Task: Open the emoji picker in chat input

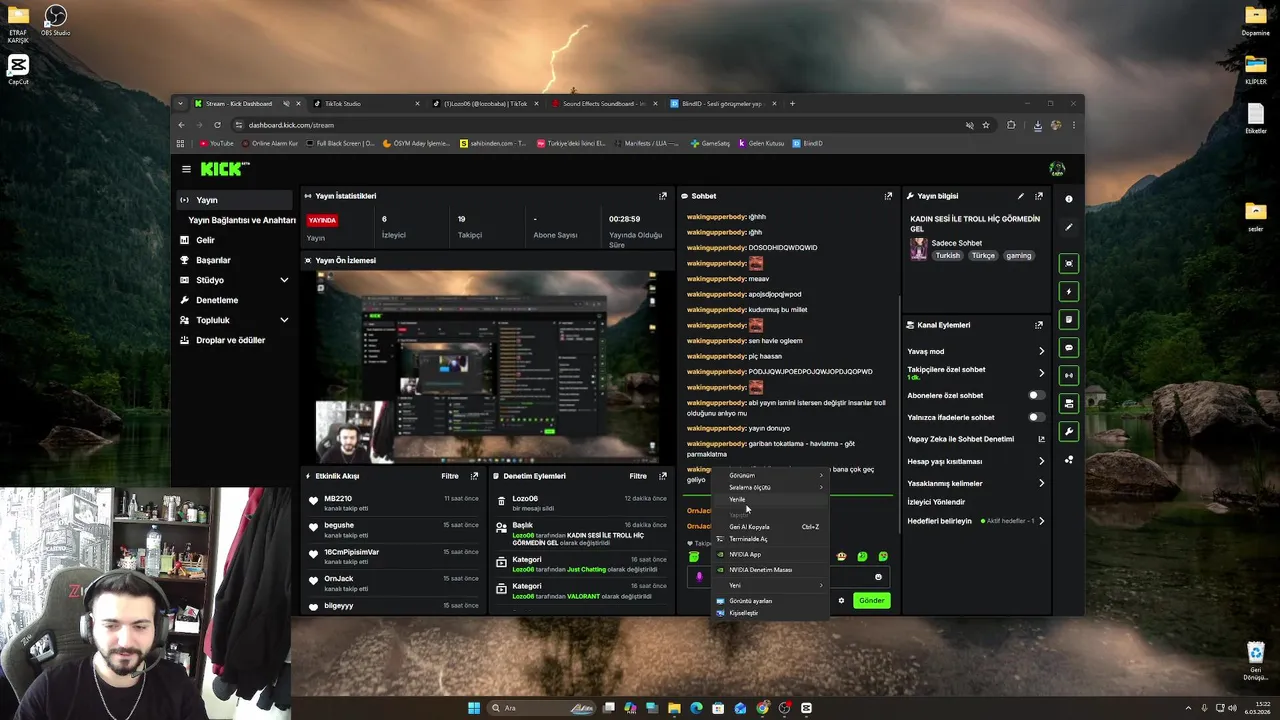Action: point(878,576)
